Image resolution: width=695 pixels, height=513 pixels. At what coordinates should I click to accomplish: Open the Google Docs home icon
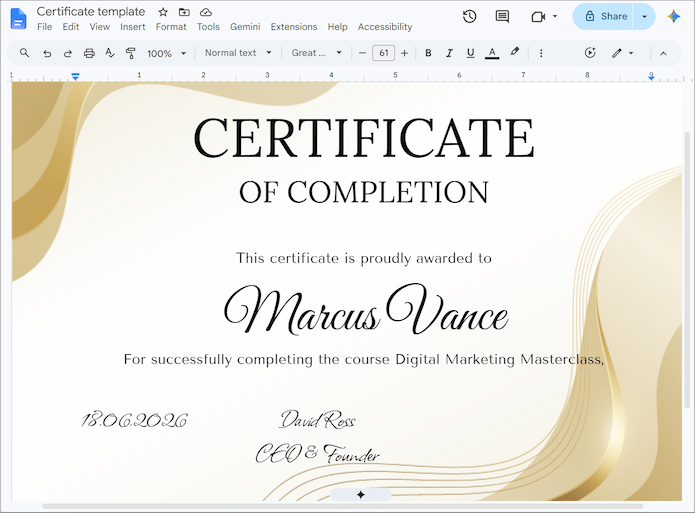tap(18, 19)
